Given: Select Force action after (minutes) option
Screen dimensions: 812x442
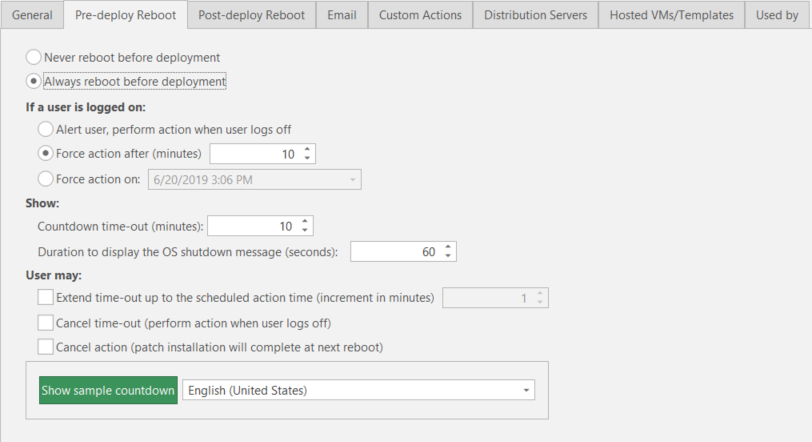Looking at the screenshot, I should [46, 153].
